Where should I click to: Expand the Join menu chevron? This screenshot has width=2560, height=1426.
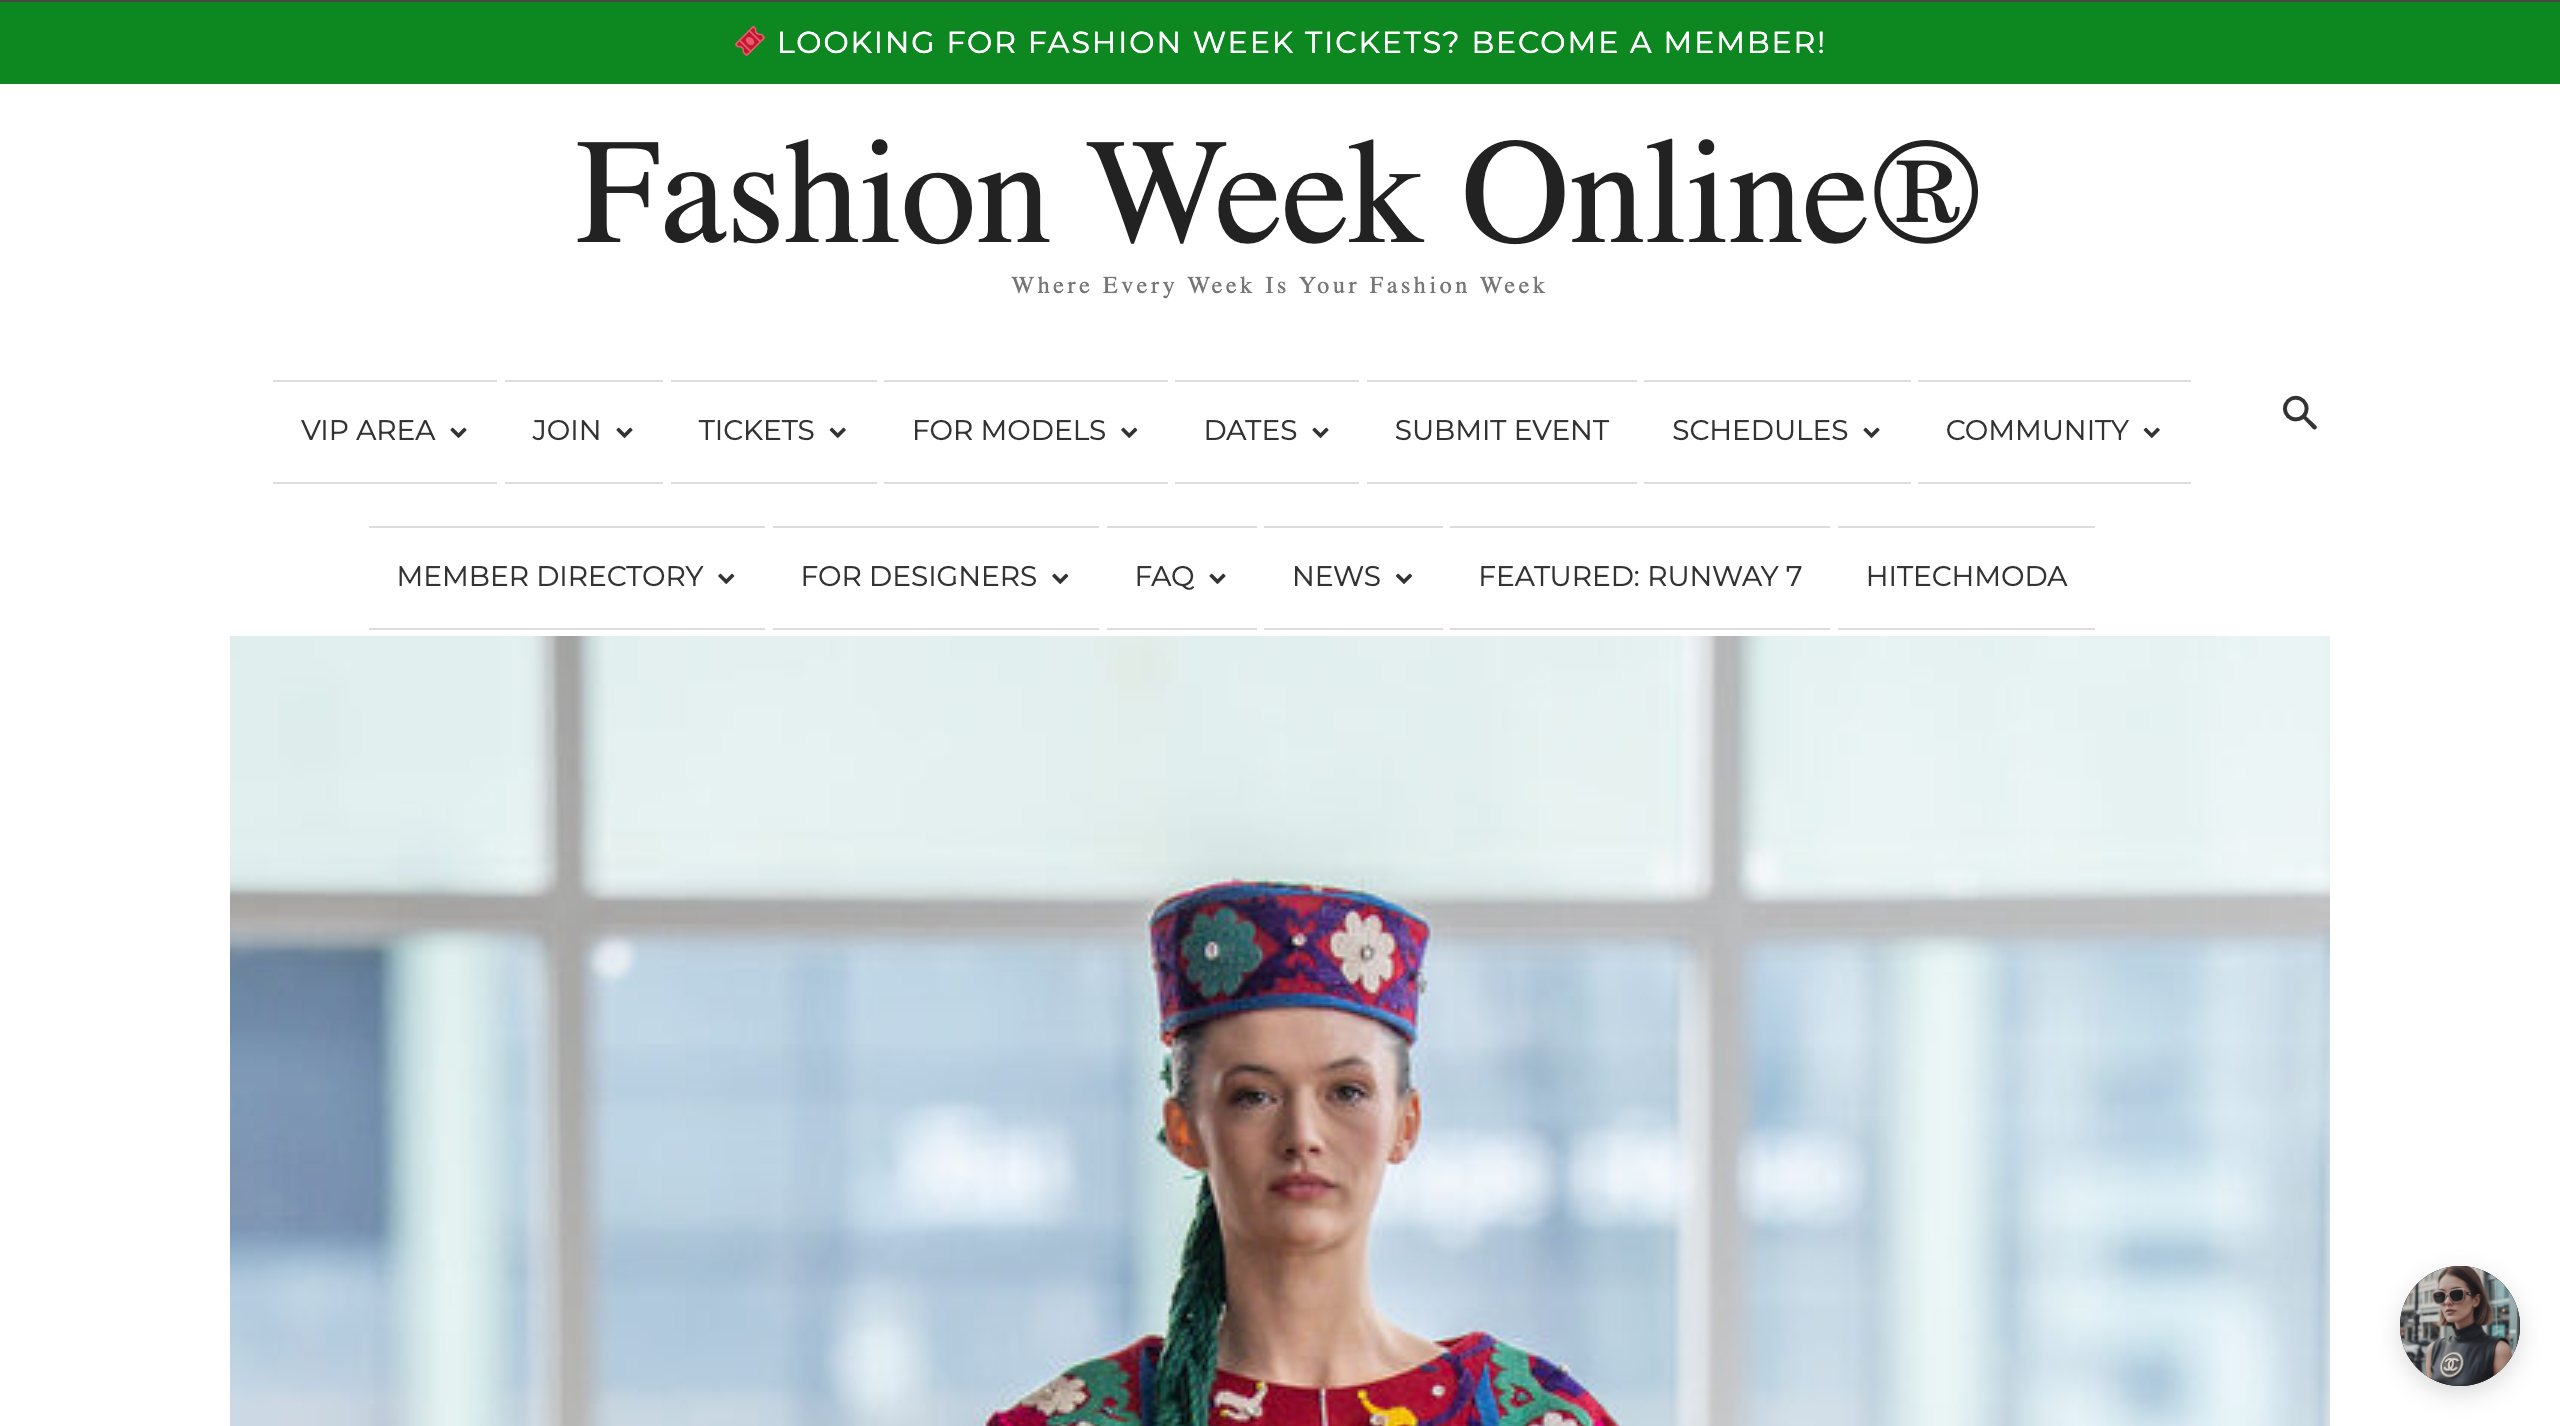(x=624, y=433)
